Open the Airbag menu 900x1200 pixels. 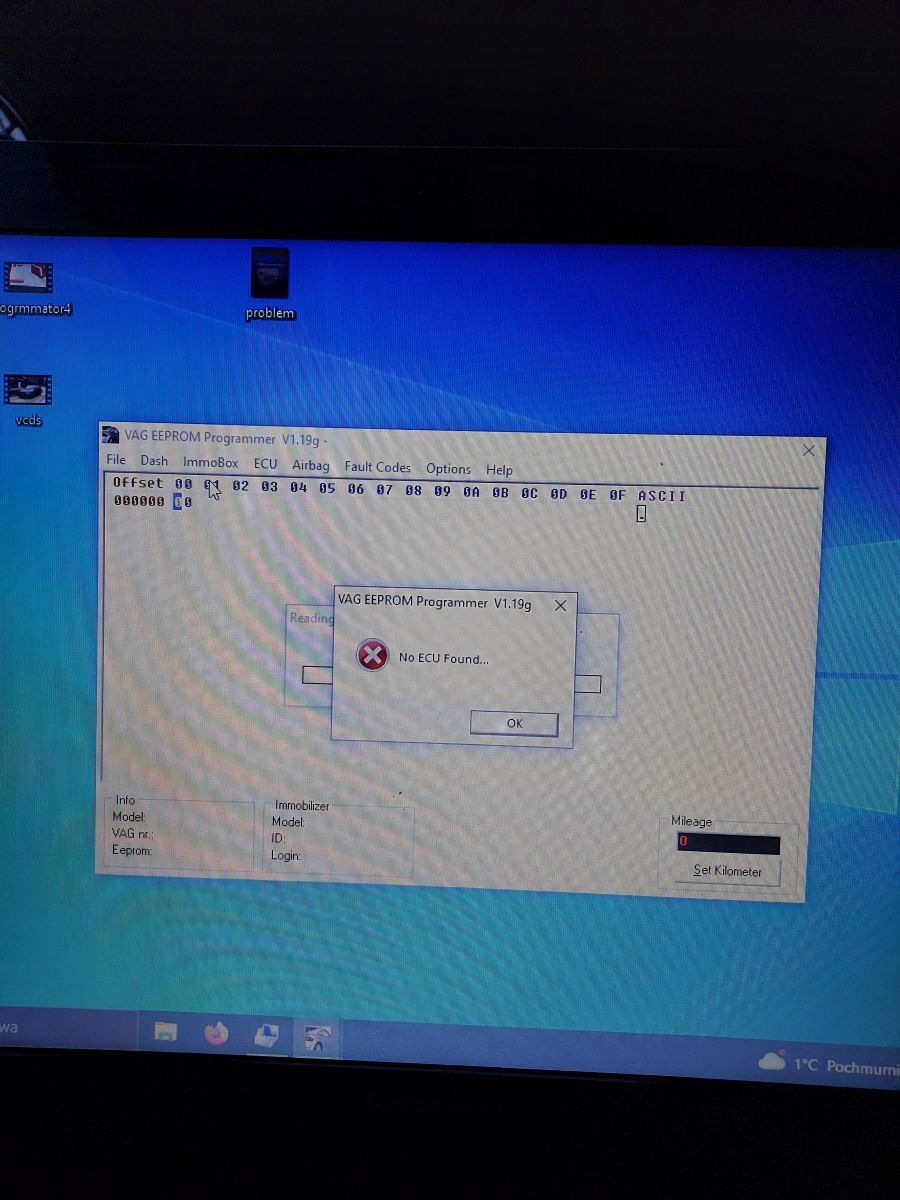click(311, 465)
